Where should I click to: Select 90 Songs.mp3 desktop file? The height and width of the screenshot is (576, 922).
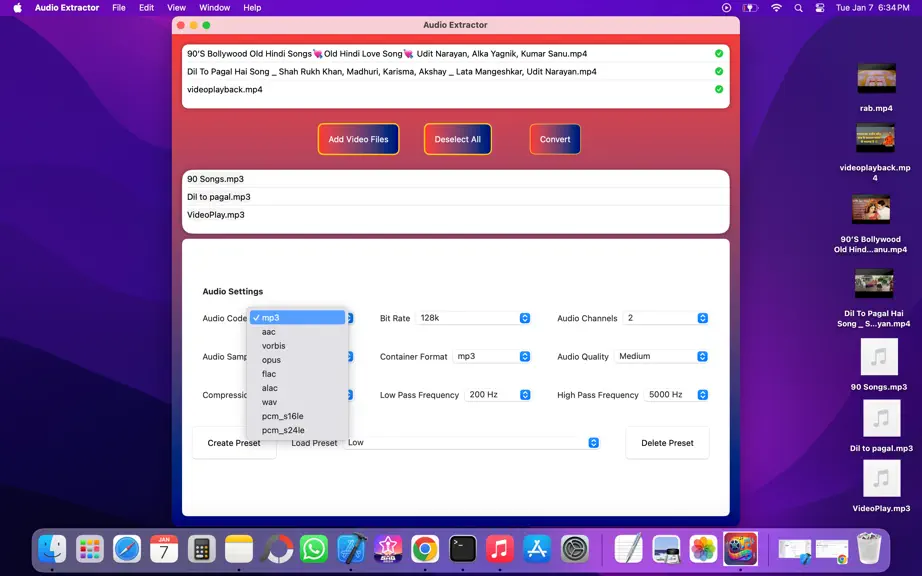[x=879, y=364]
